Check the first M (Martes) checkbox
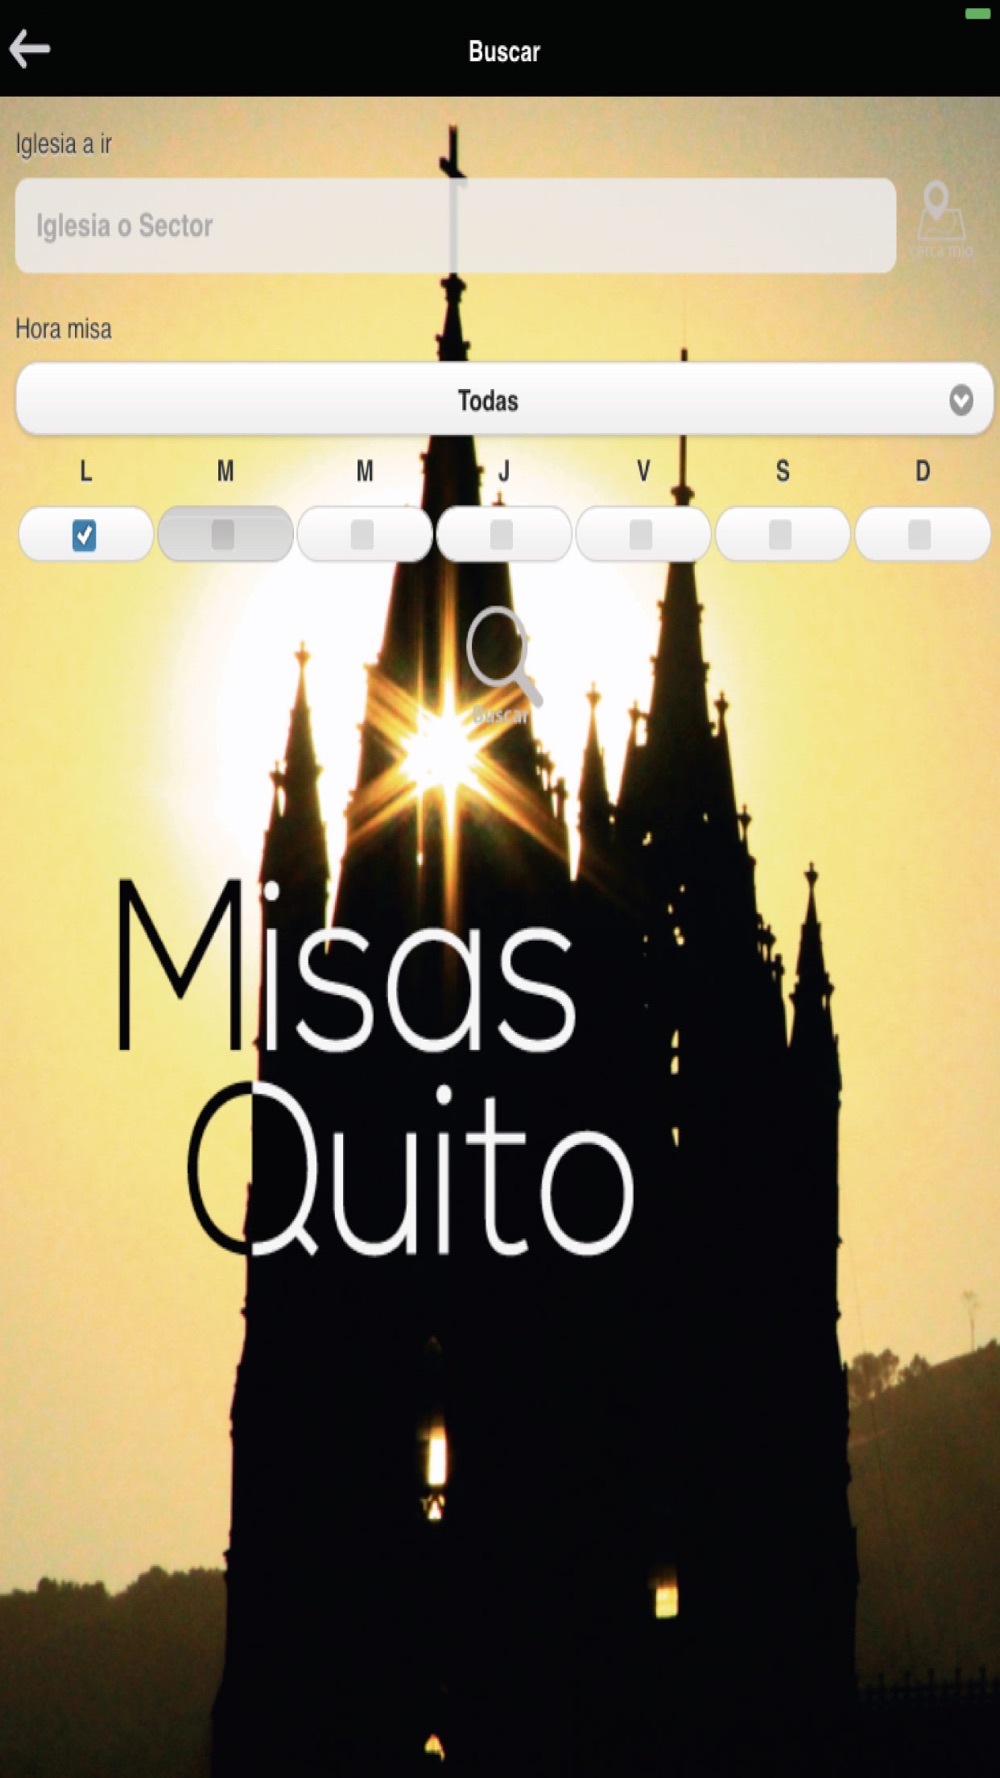 225,534
